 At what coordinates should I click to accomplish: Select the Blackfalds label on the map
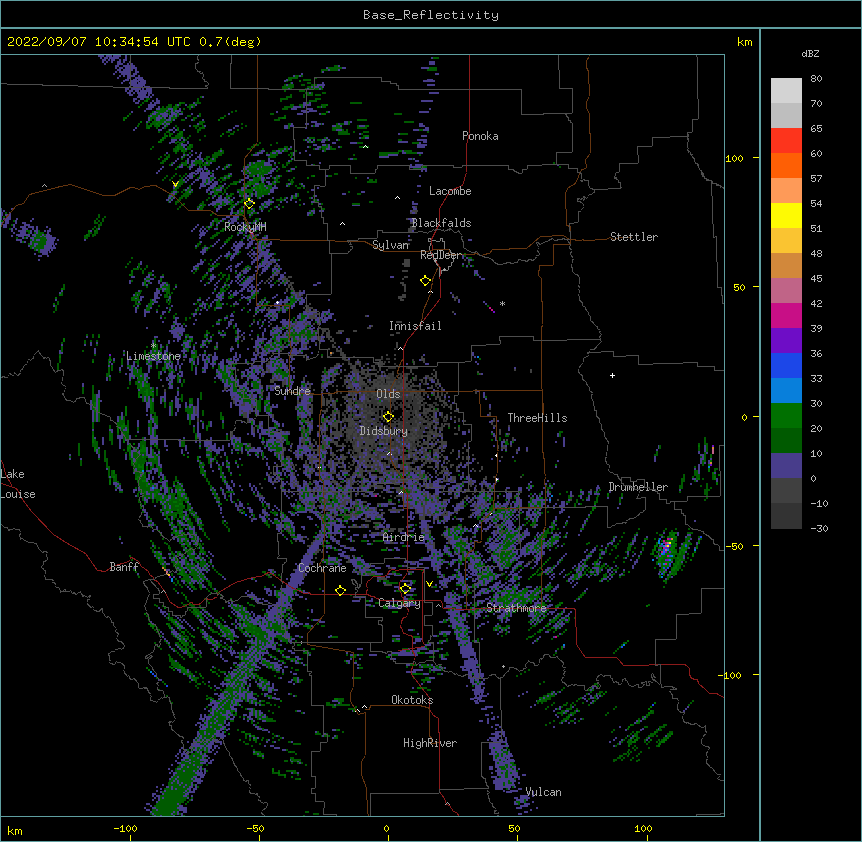(441, 223)
